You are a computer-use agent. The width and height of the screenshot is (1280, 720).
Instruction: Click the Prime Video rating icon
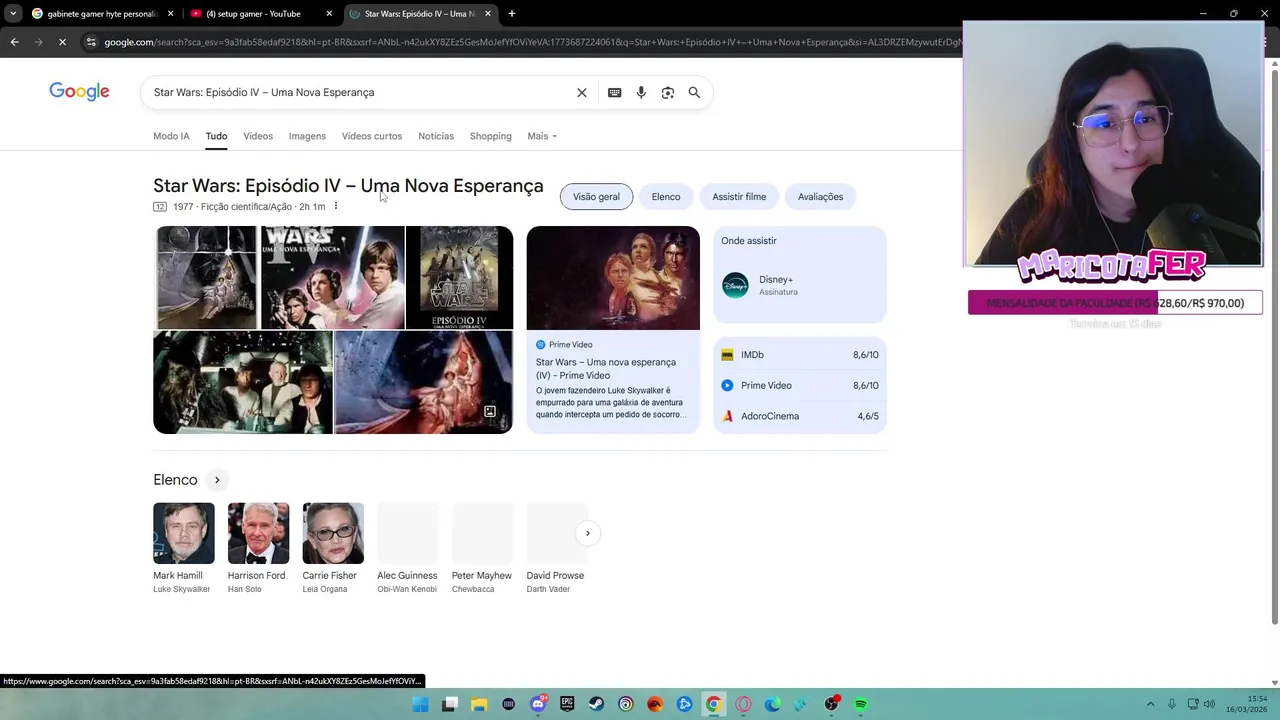click(x=727, y=385)
